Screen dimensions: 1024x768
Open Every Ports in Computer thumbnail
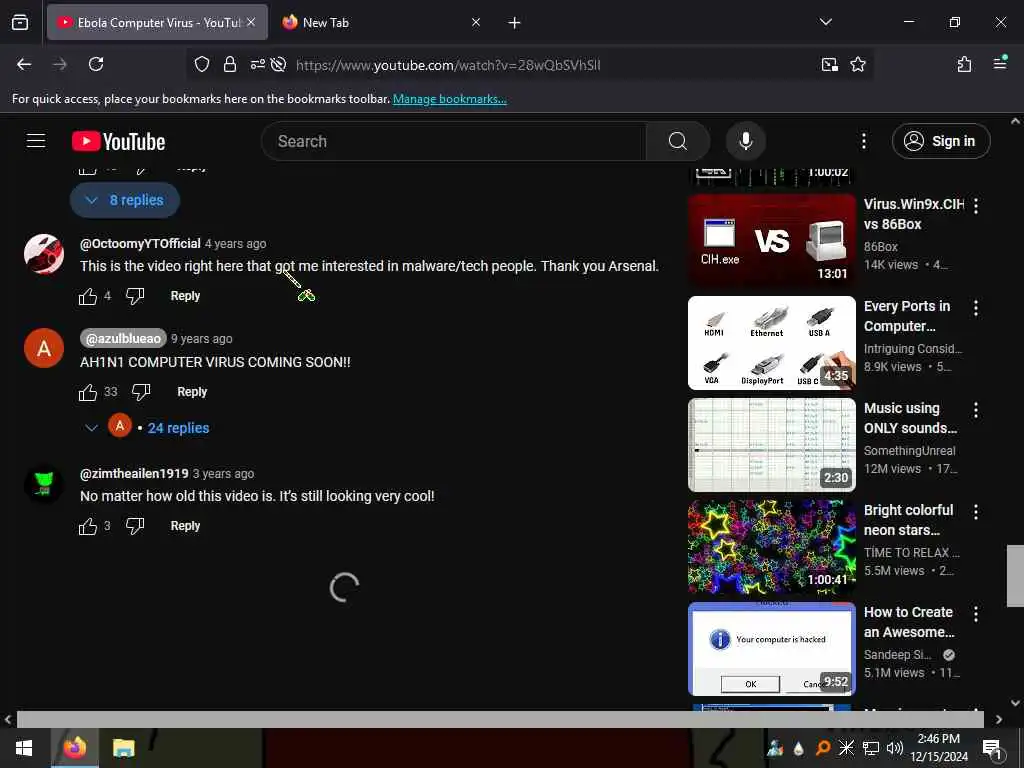771,343
